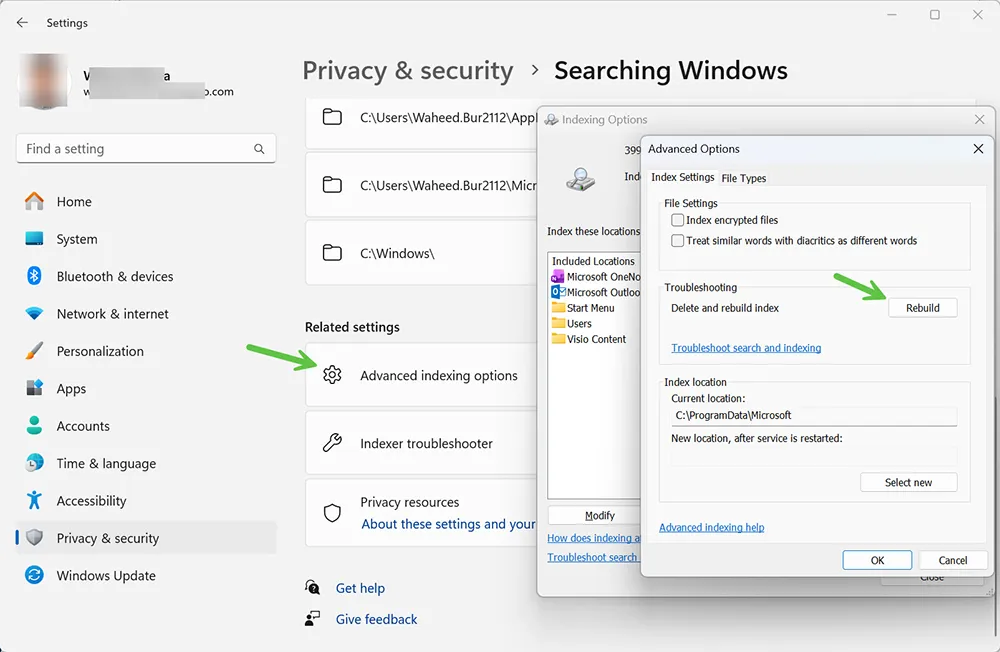Enable the Index encrypted files checkbox

677,220
